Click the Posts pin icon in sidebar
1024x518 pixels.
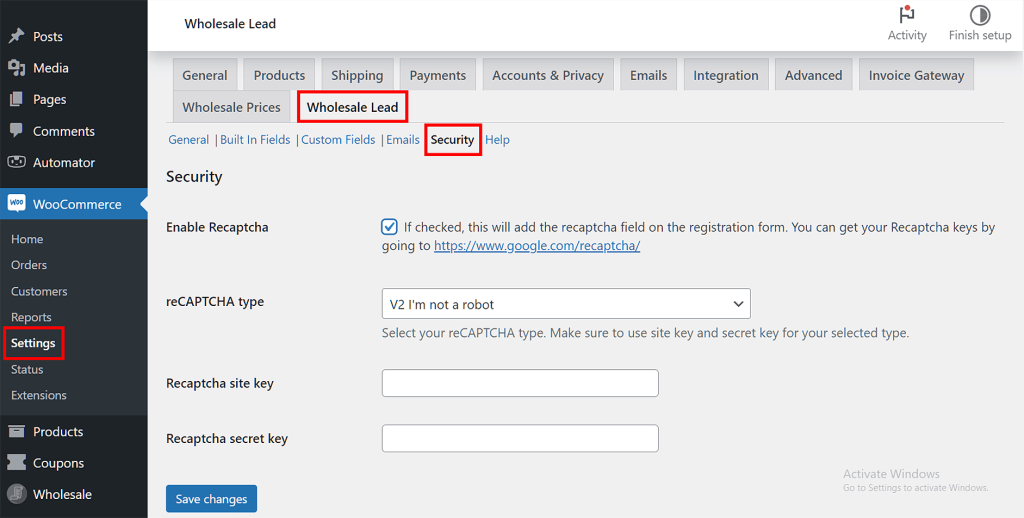(x=16, y=36)
